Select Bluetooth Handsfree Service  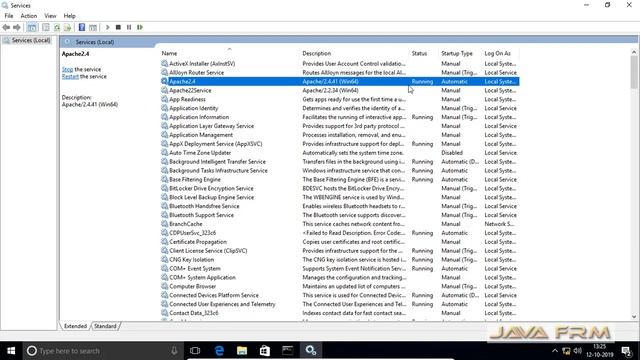pos(340,206)
